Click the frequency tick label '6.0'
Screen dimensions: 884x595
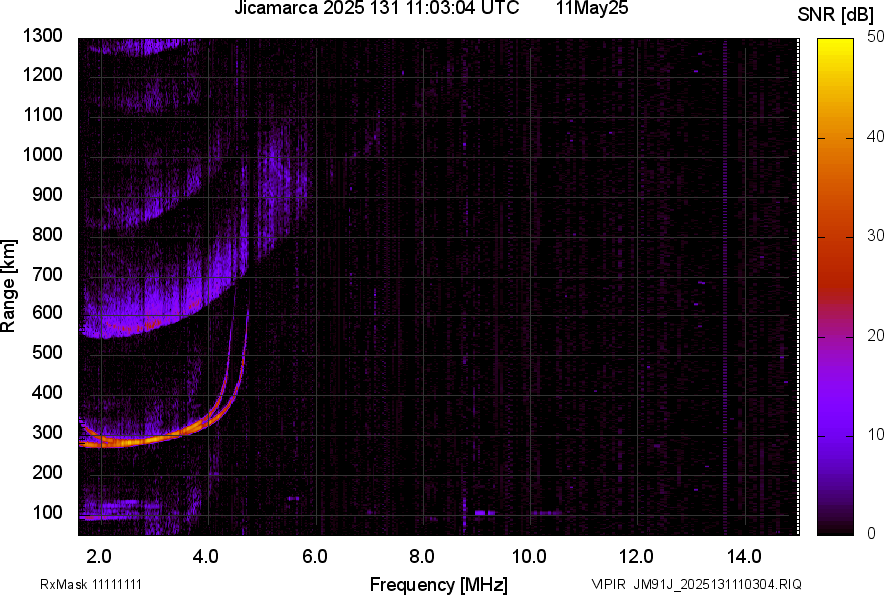(315, 557)
